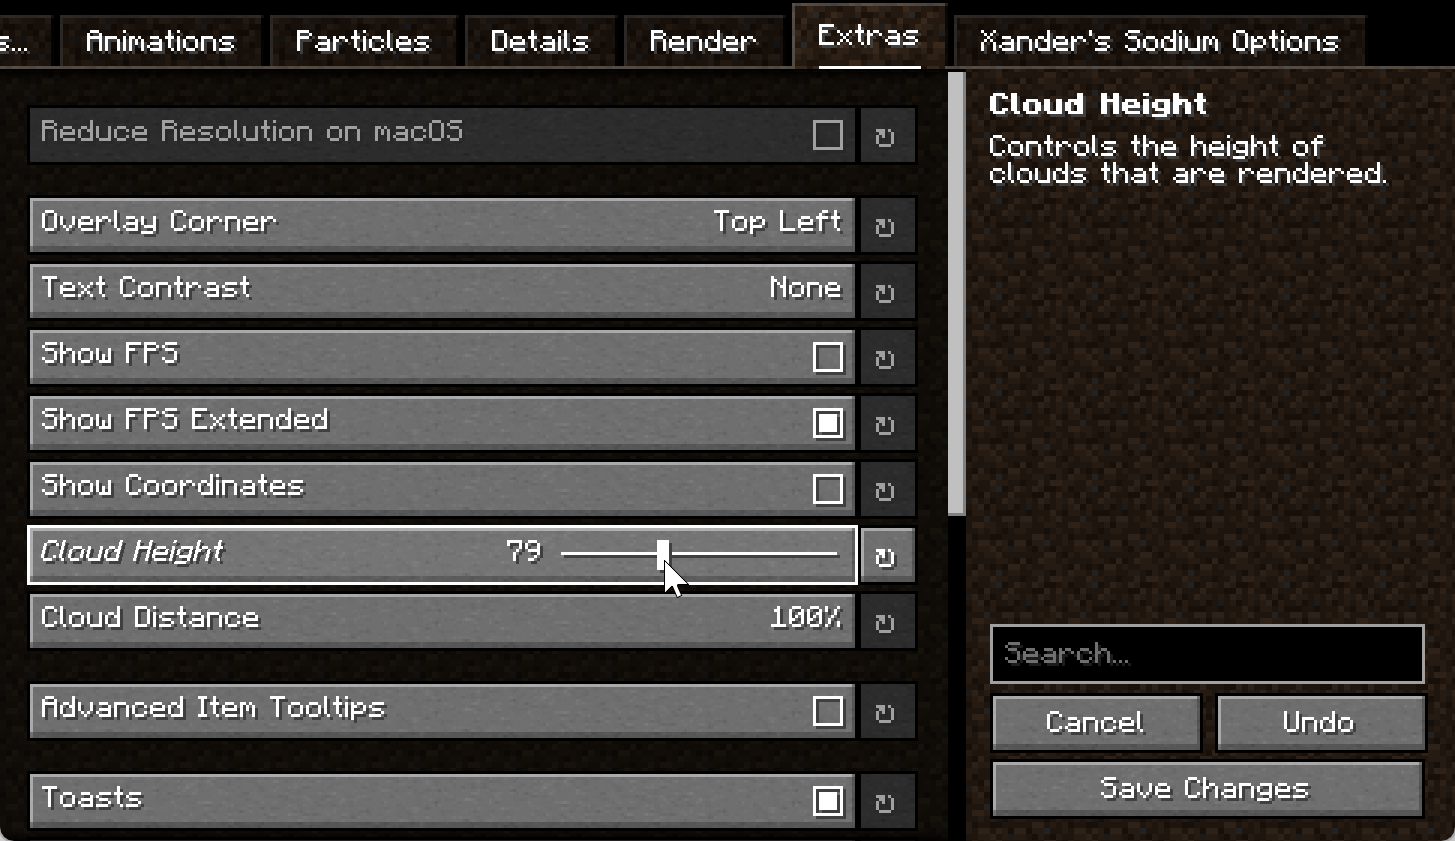This screenshot has width=1455, height=841.
Task: Toggle Advanced Item Tooltips checkbox
Action: coord(828,711)
